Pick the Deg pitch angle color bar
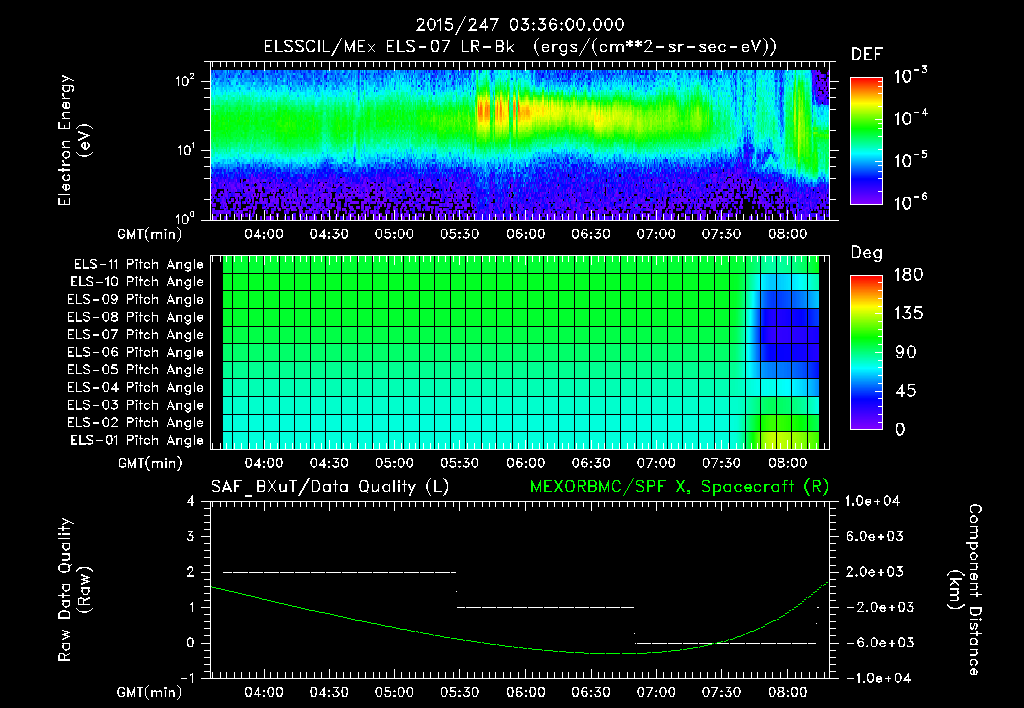The image size is (1024, 708). point(866,353)
